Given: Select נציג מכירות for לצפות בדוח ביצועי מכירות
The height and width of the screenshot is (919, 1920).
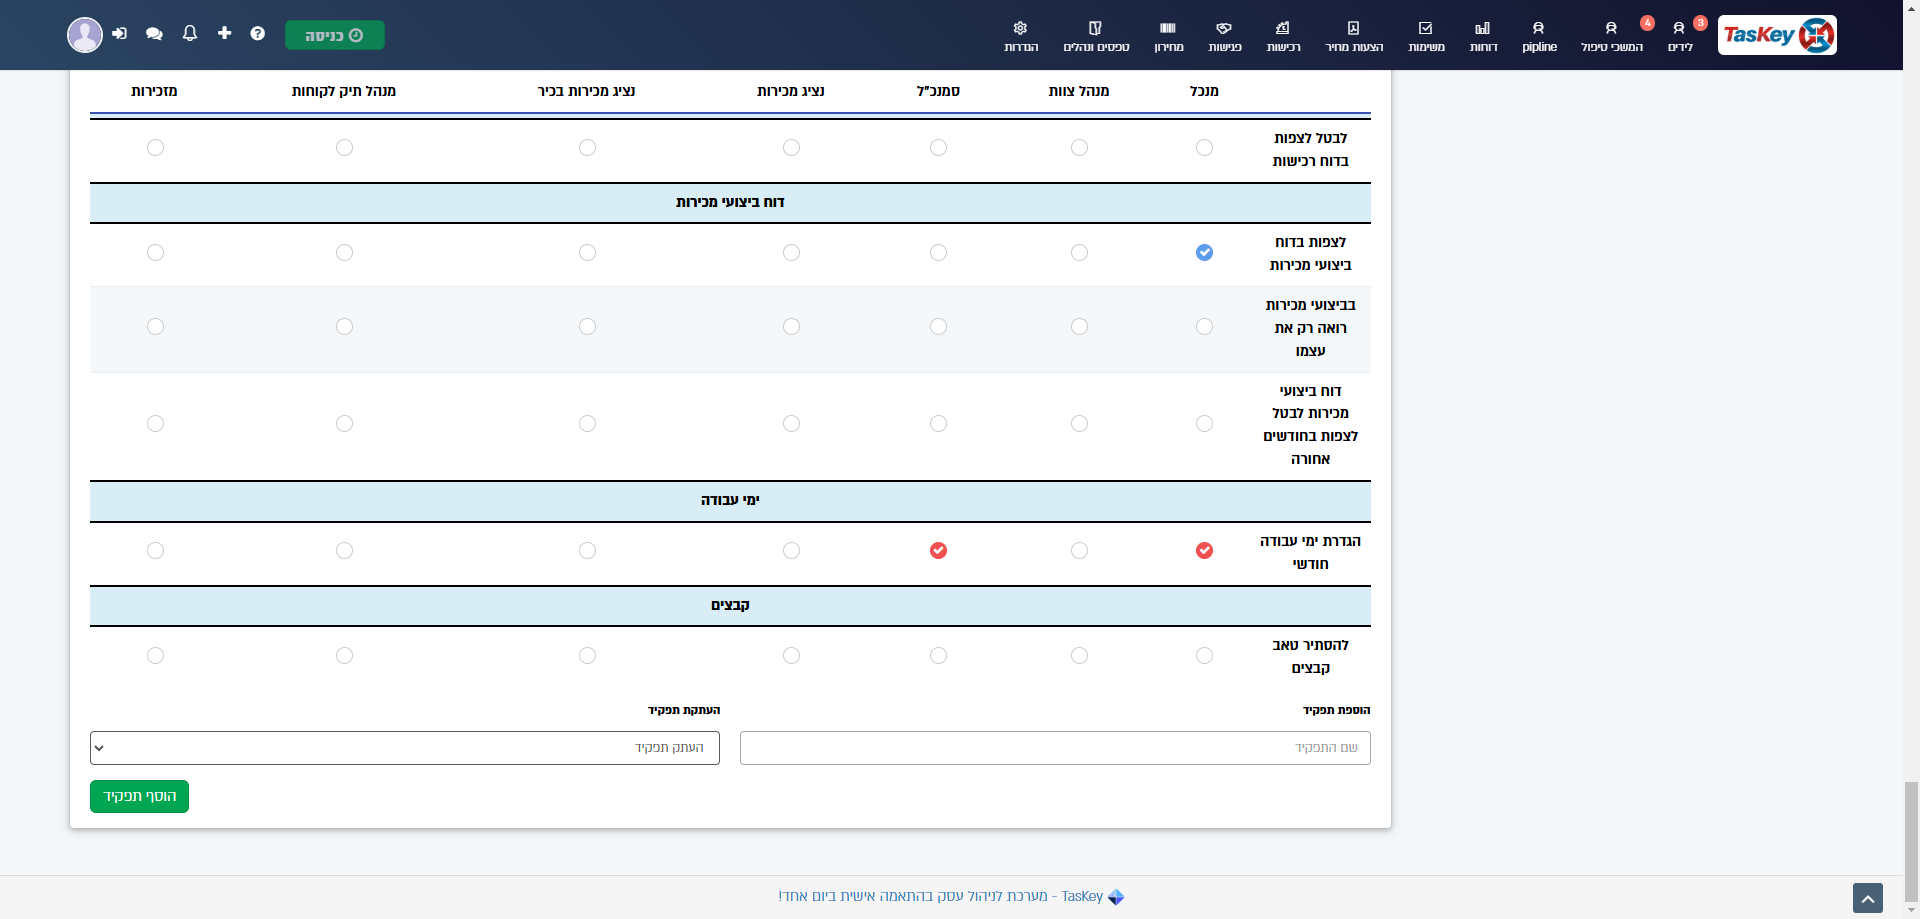Looking at the screenshot, I should [x=791, y=253].
